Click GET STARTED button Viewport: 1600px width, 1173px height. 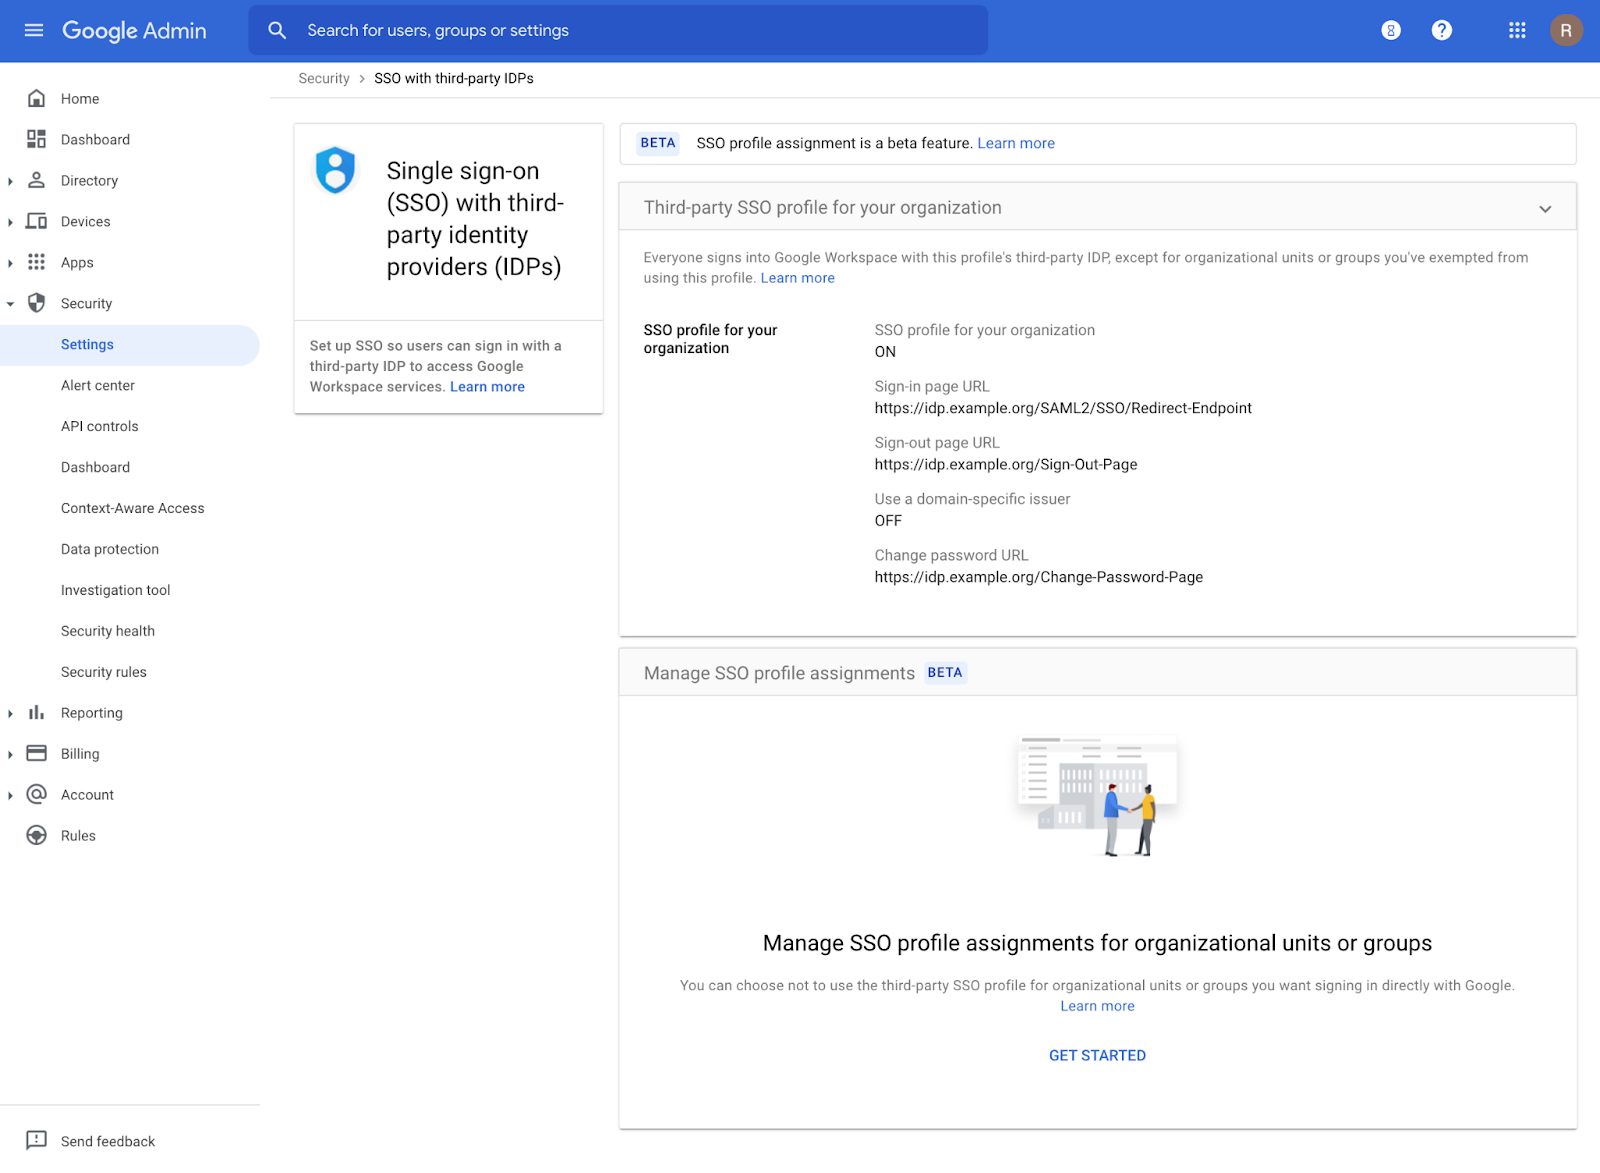[1097, 1055]
